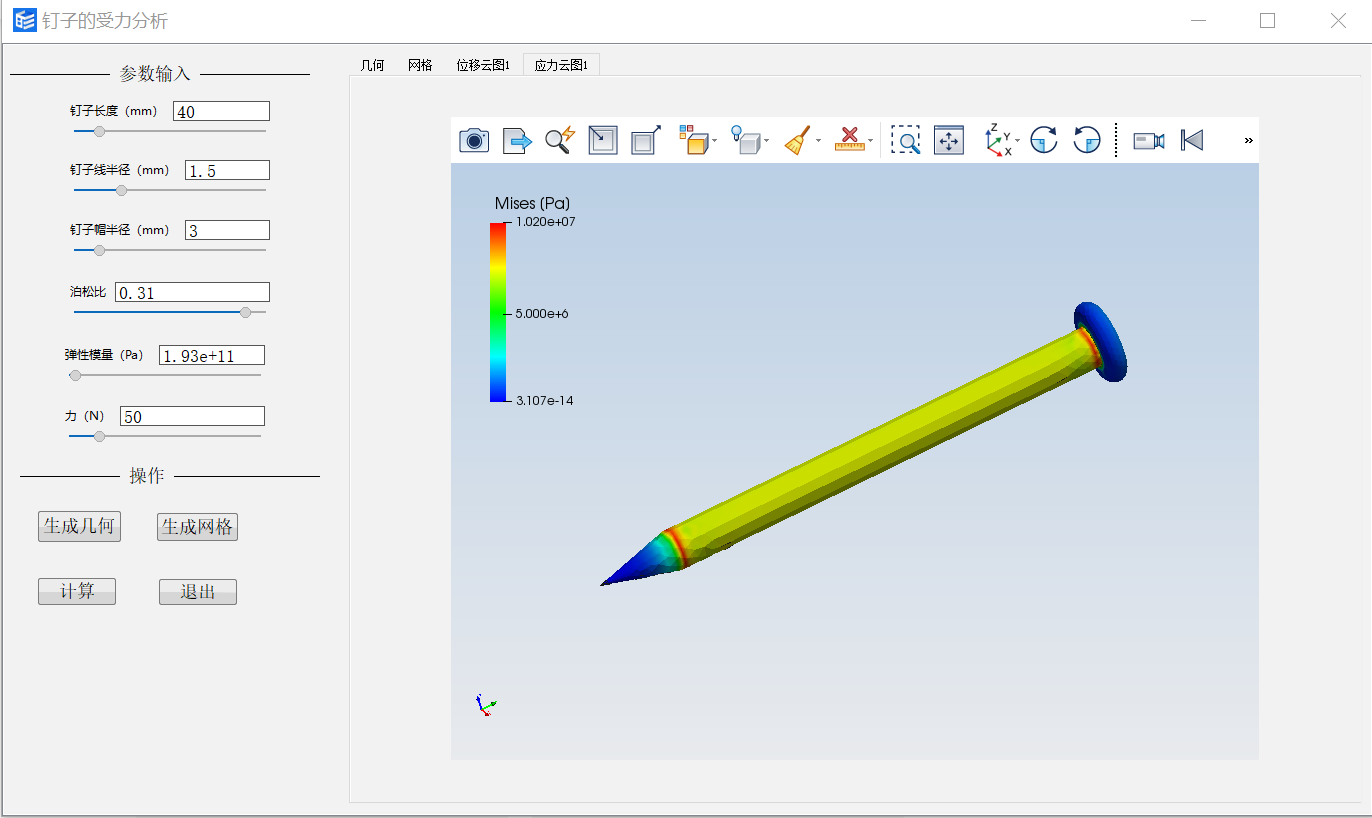Click the XYZ axis triad in the viewport
Screen dimensions: 1372x818
485,705
